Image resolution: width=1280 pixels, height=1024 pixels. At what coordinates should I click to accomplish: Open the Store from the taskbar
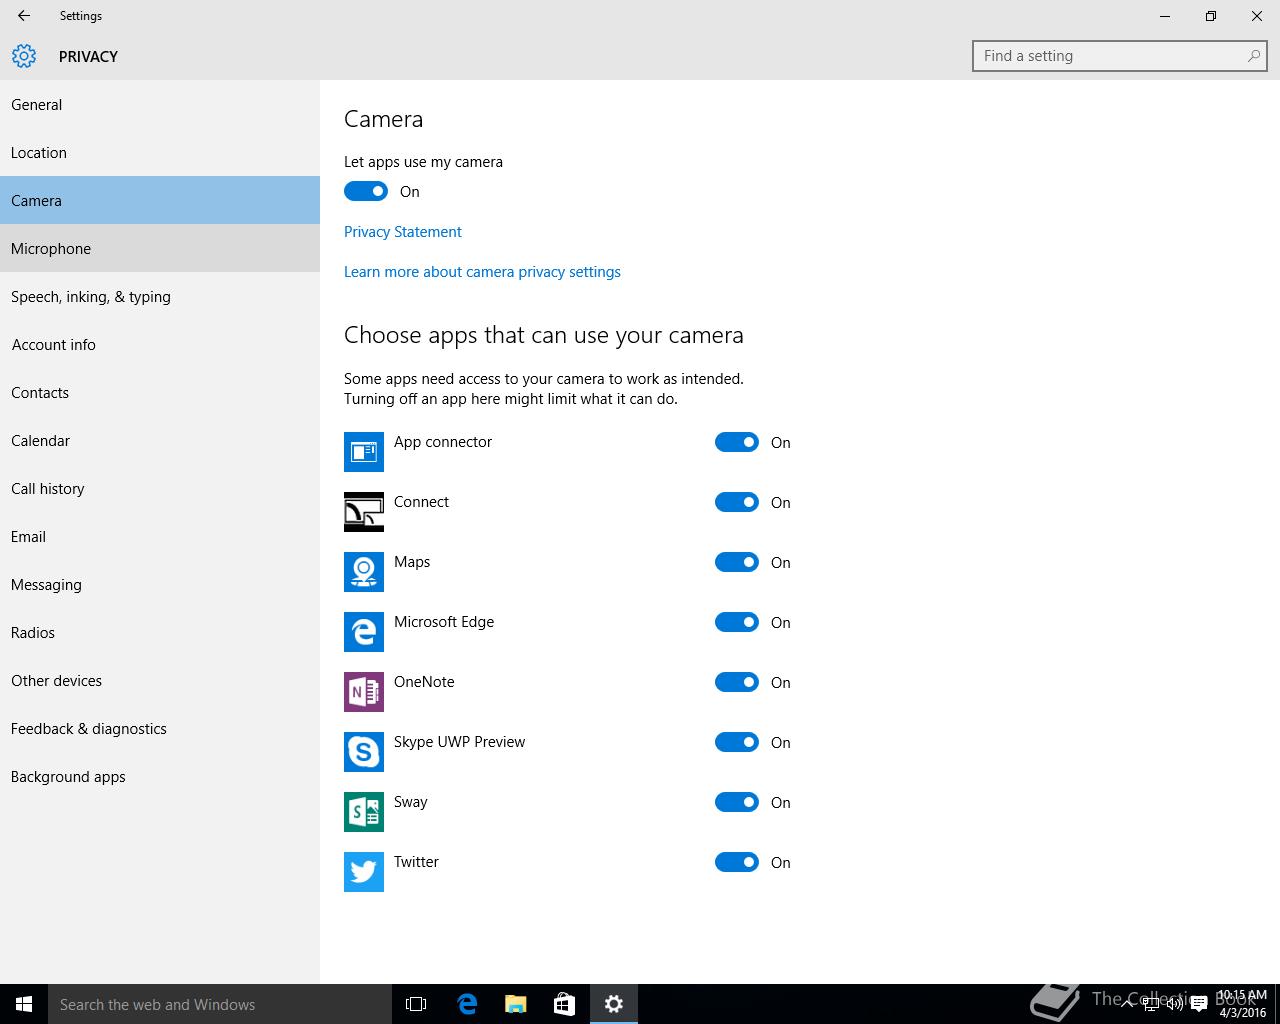pyautogui.click(x=564, y=1004)
